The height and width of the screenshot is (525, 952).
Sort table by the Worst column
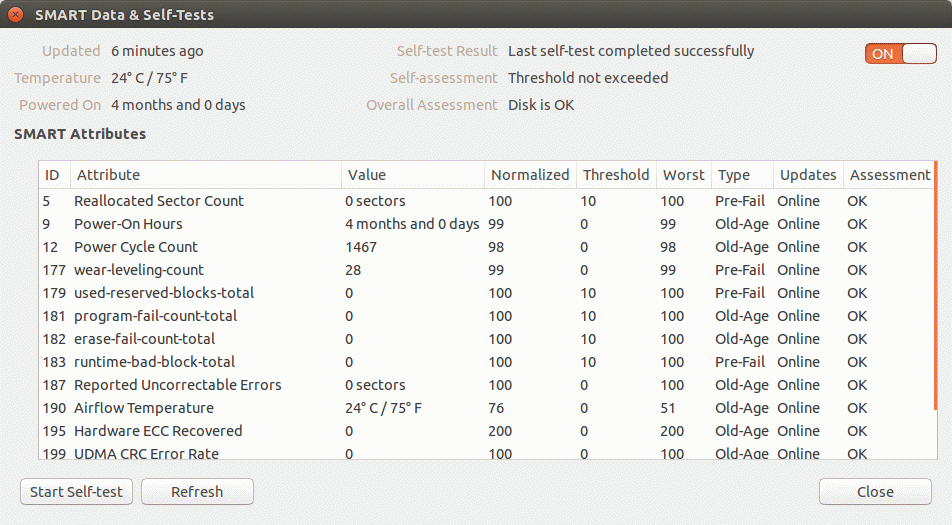pos(684,175)
